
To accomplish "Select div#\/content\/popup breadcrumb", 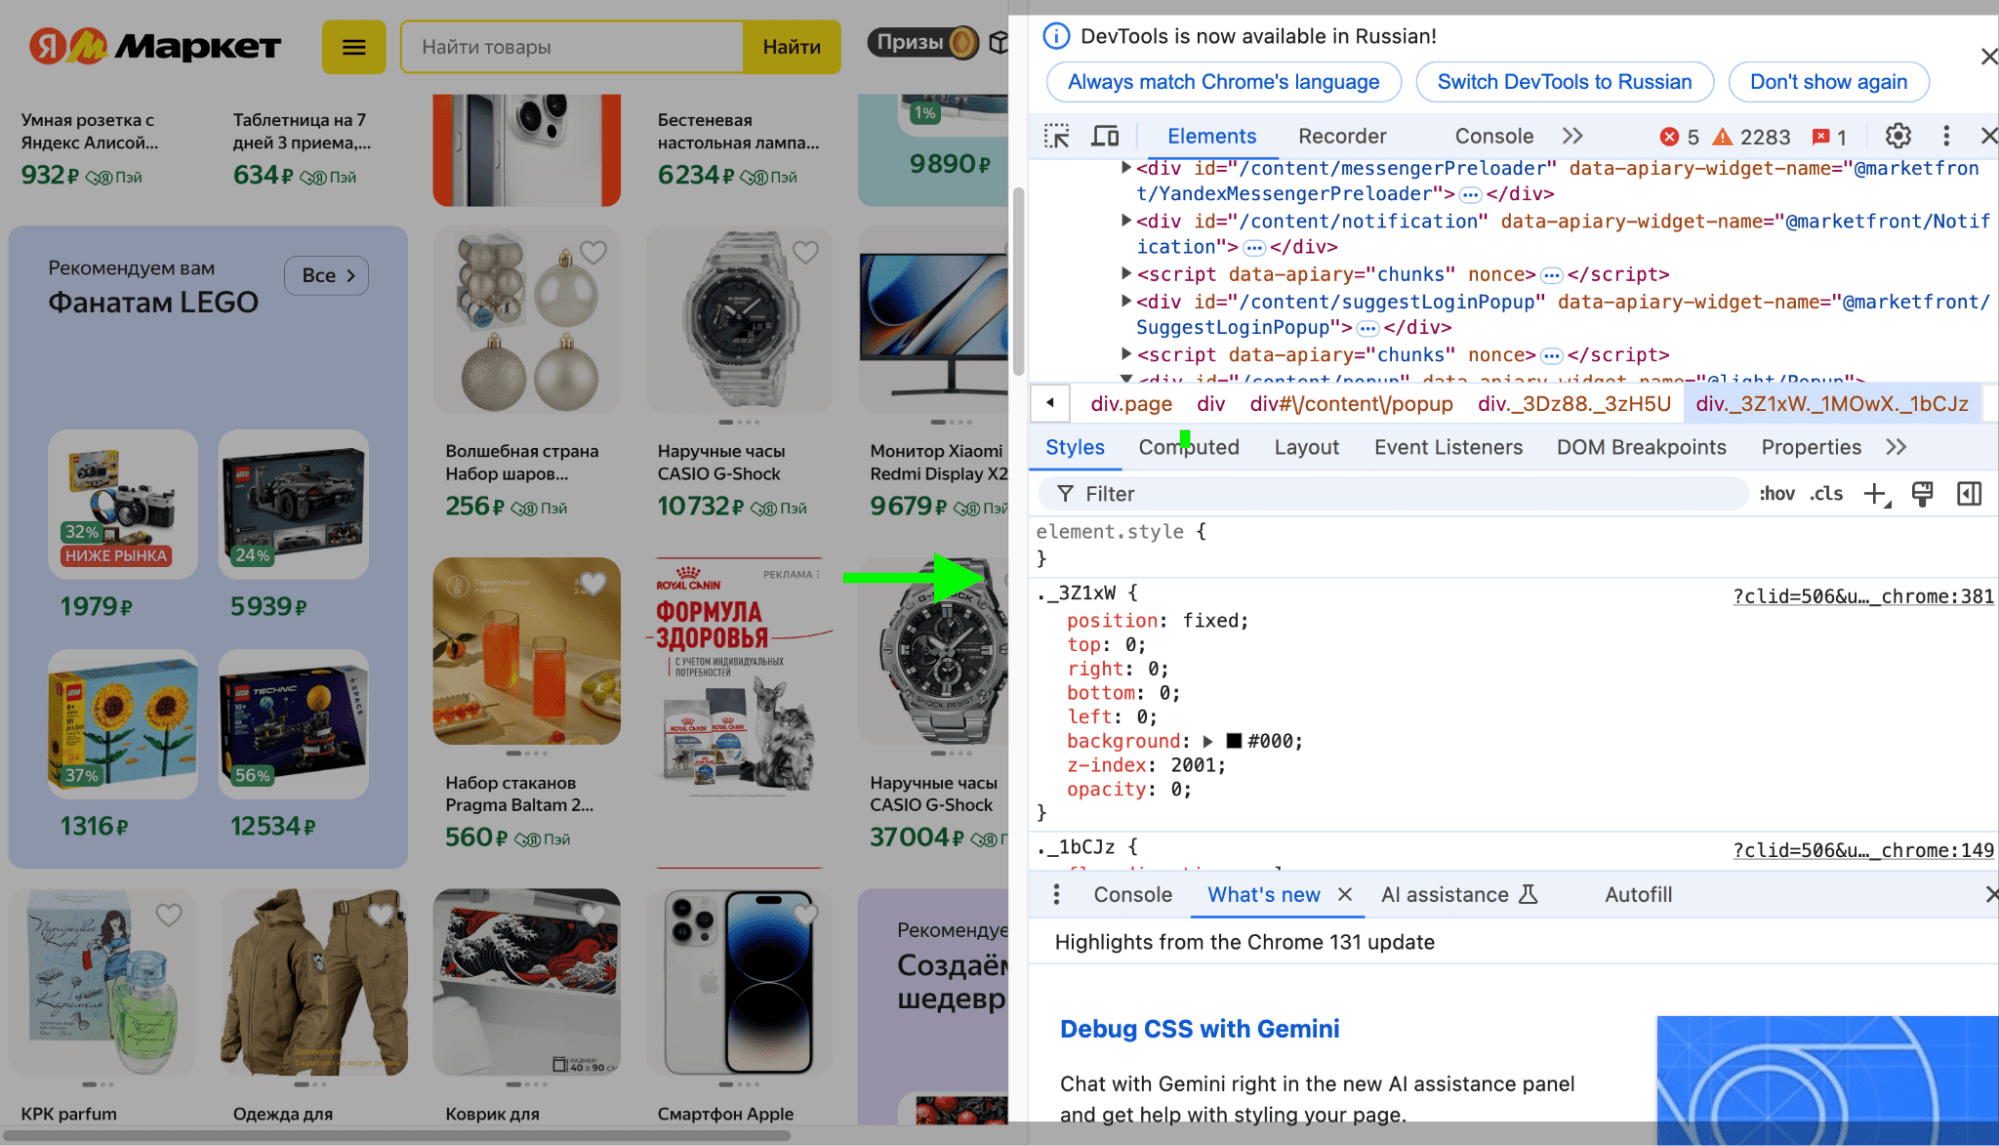I will point(1351,404).
